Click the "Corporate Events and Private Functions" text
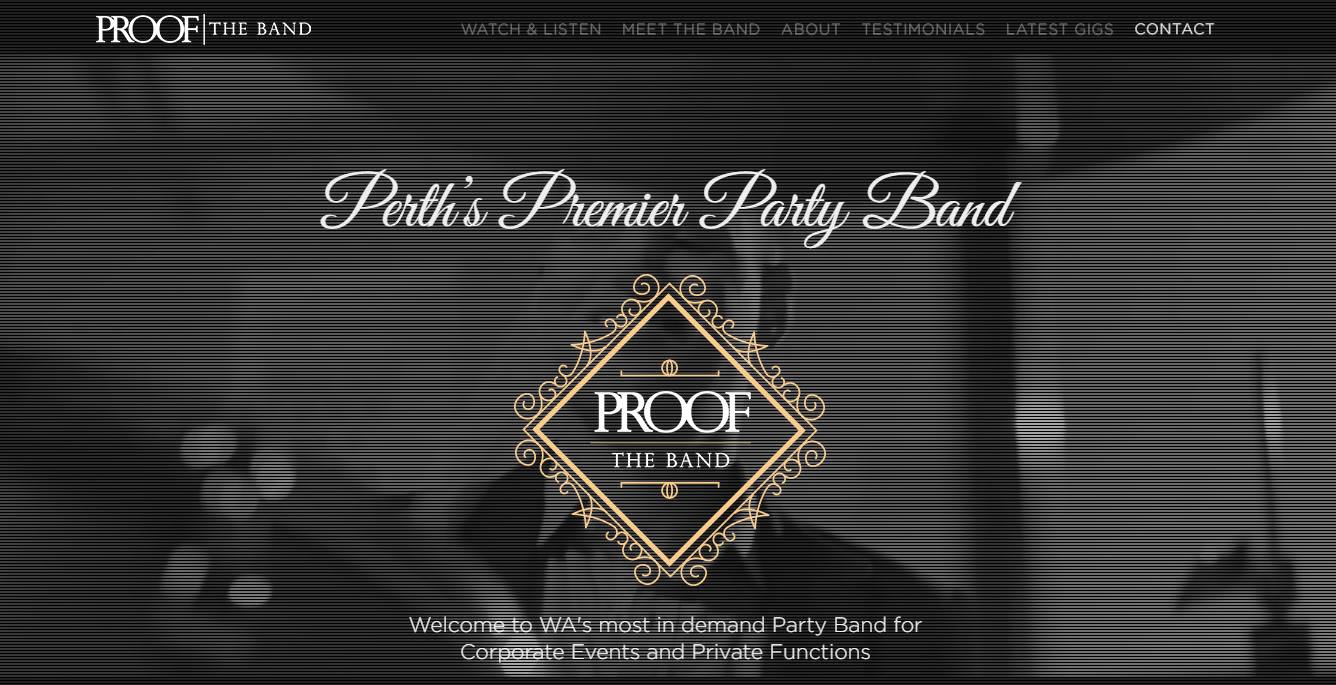The width and height of the screenshot is (1336, 685). 665,653
